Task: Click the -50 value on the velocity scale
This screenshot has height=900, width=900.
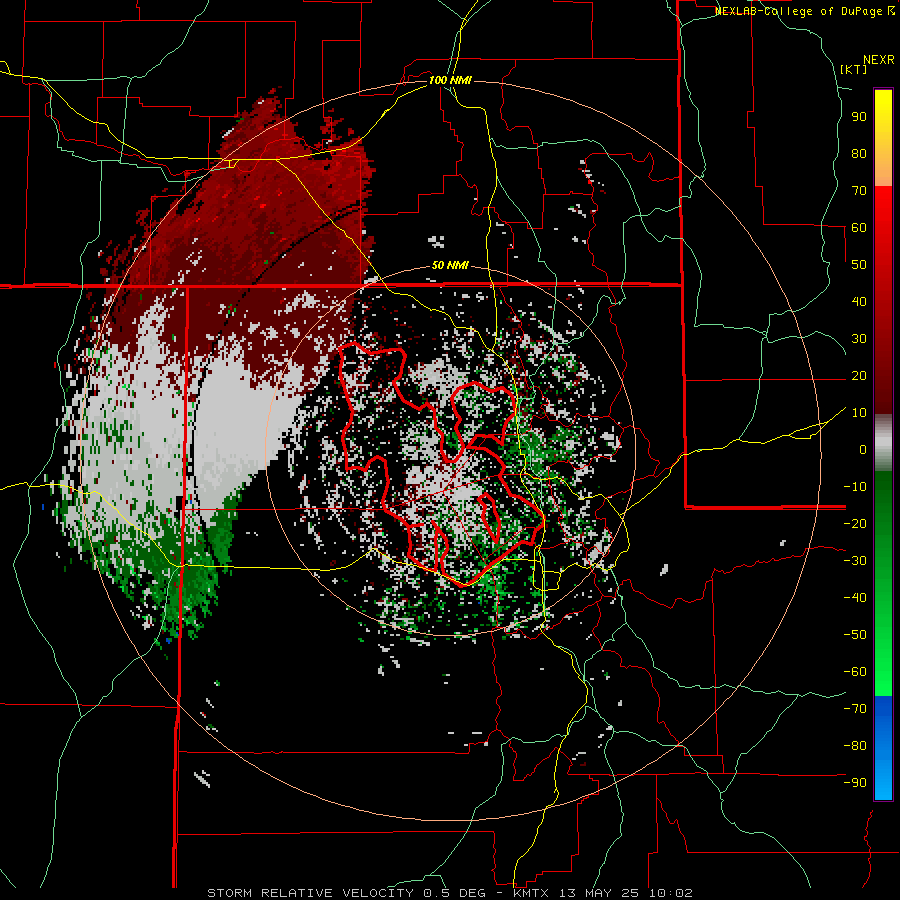Action: pyautogui.click(x=855, y=635)
